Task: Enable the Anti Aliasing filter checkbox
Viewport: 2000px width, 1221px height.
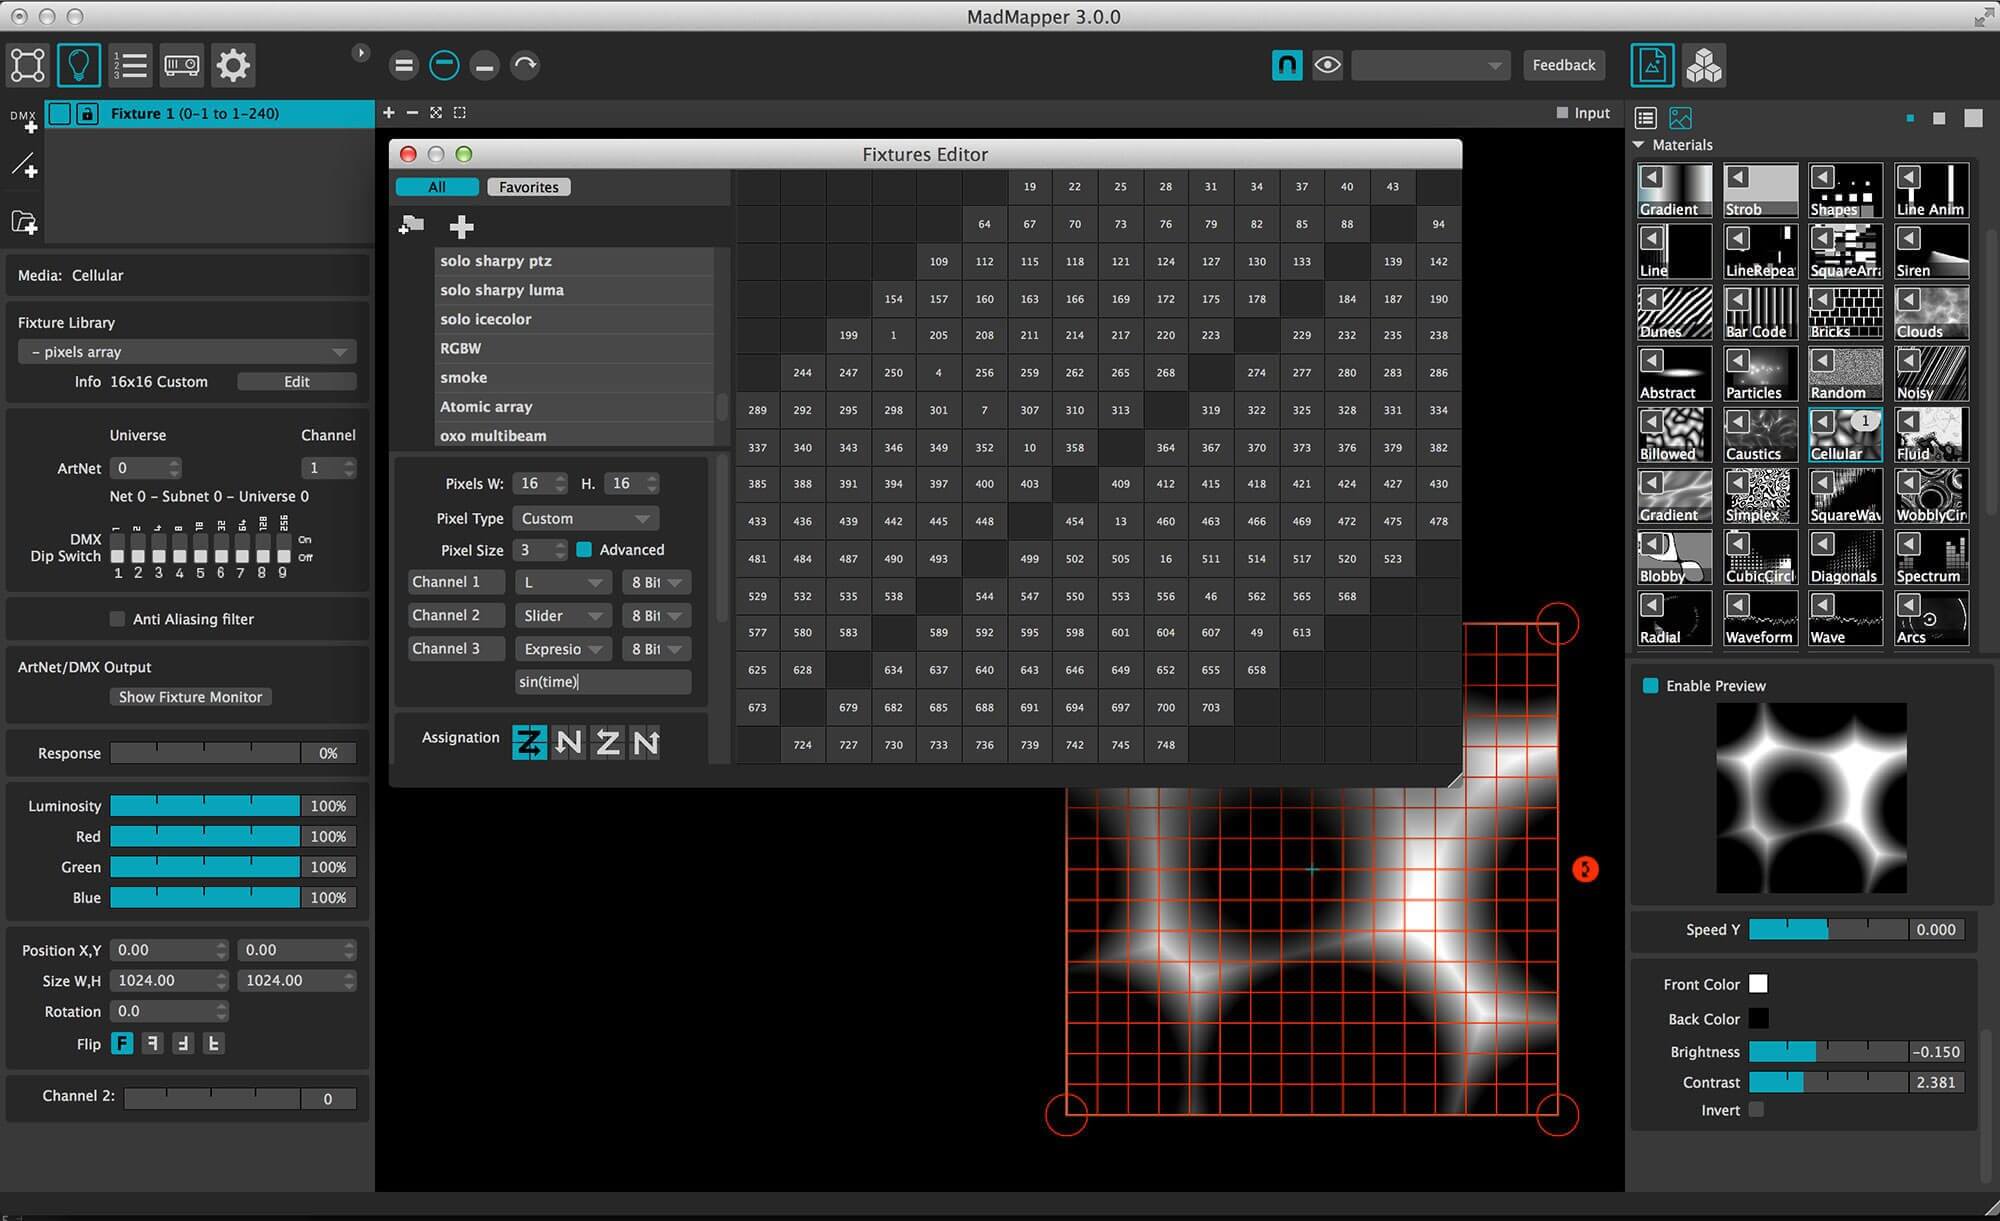Action: coord(118,619)
